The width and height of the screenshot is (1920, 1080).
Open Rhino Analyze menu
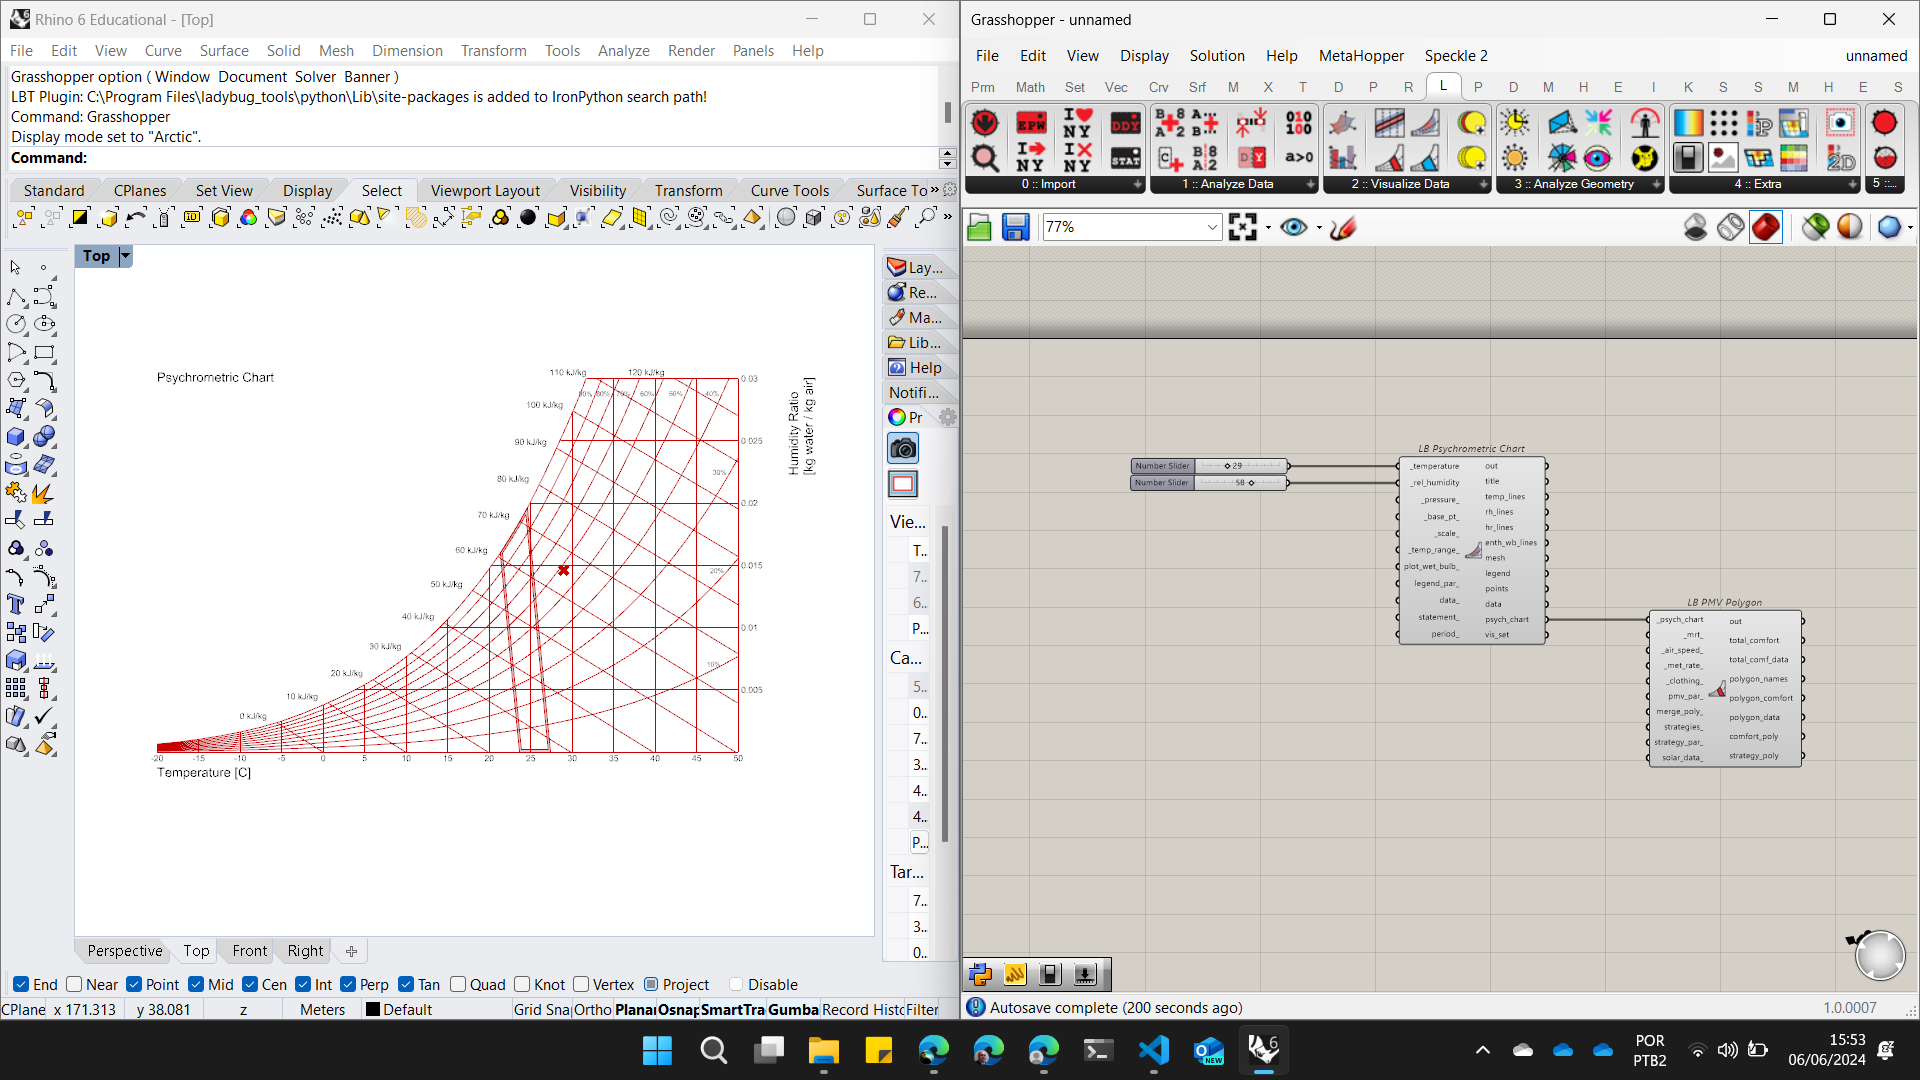coord(623,51)
